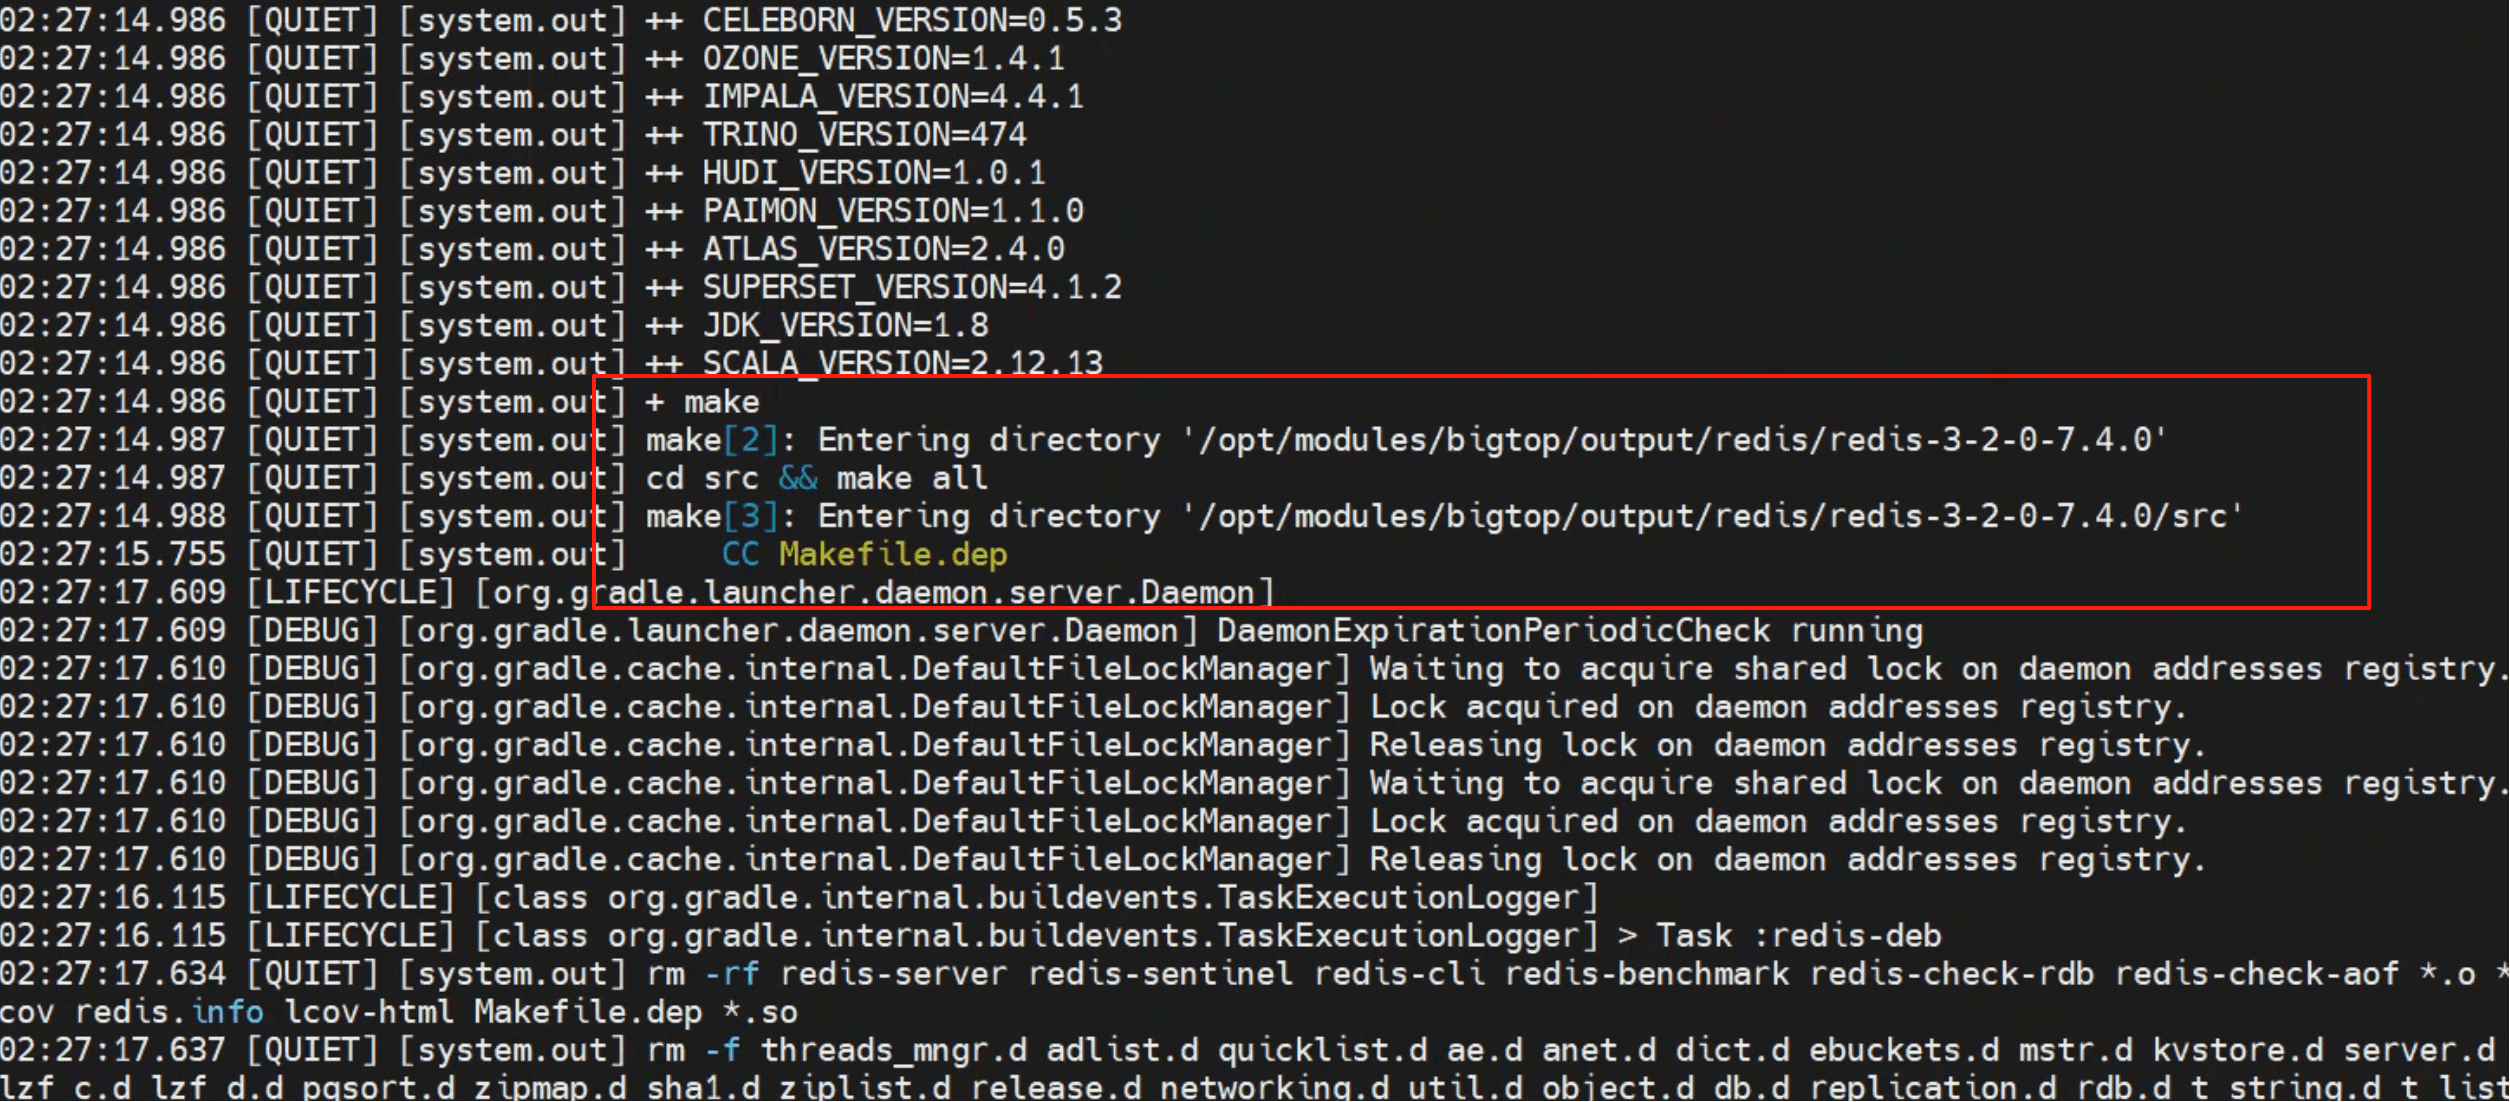The width and height of the screenshot is (2510, 1102).
Task: Click the timestamp 02:27:17.634
Action: click(113, 974)
